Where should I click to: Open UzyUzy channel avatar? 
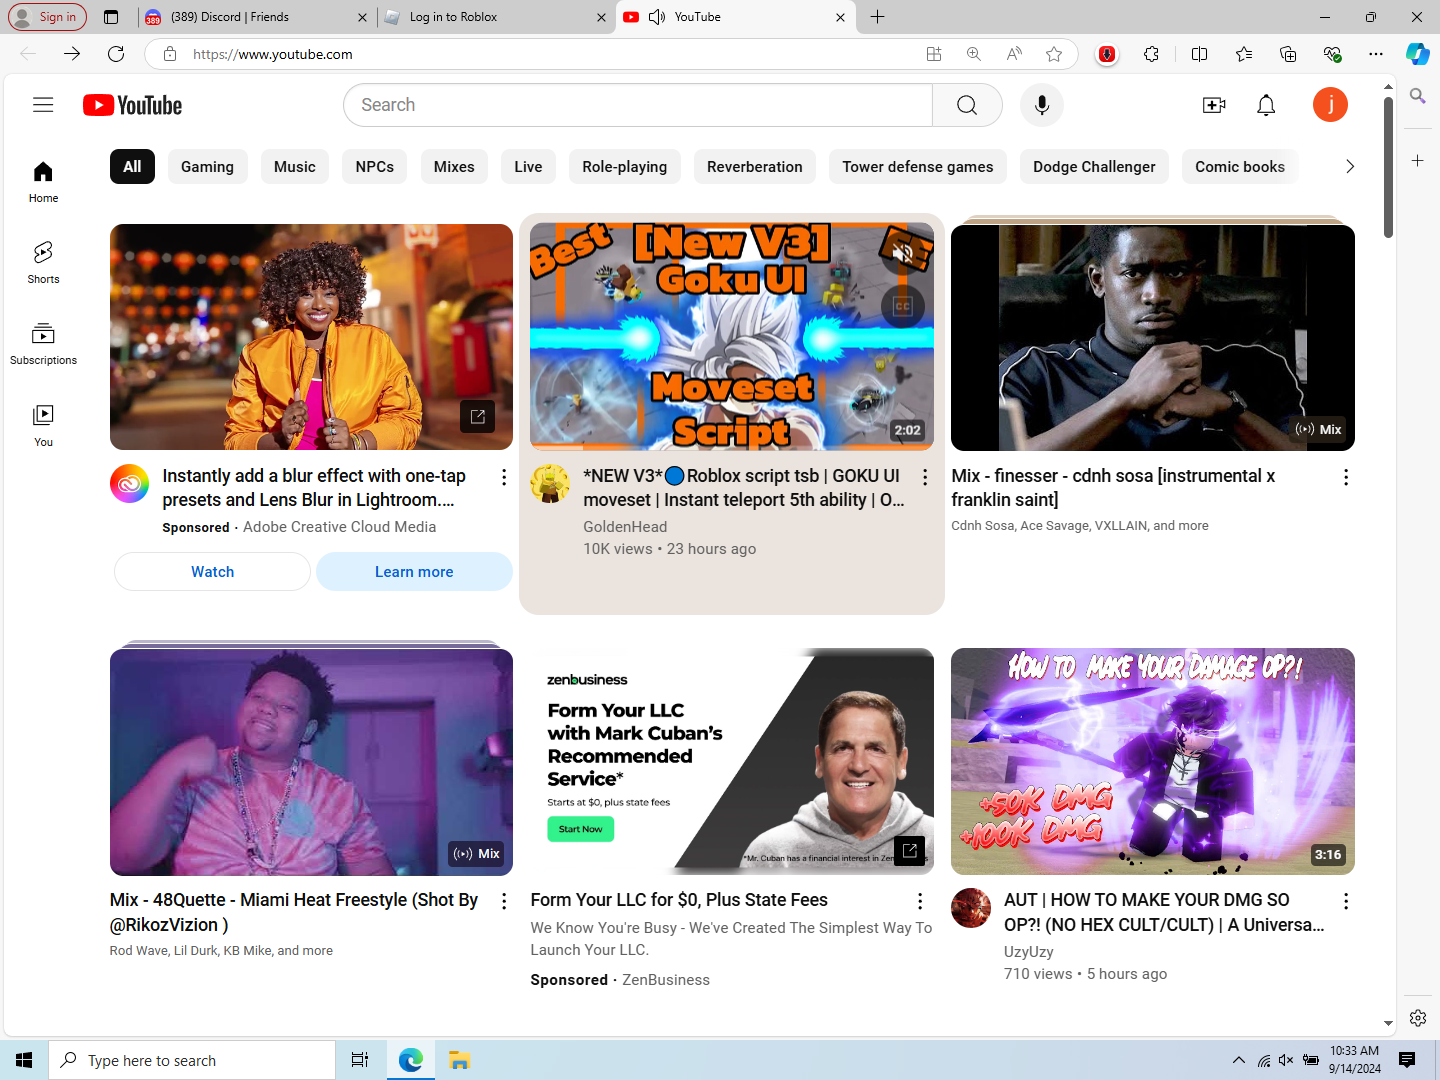971,908
